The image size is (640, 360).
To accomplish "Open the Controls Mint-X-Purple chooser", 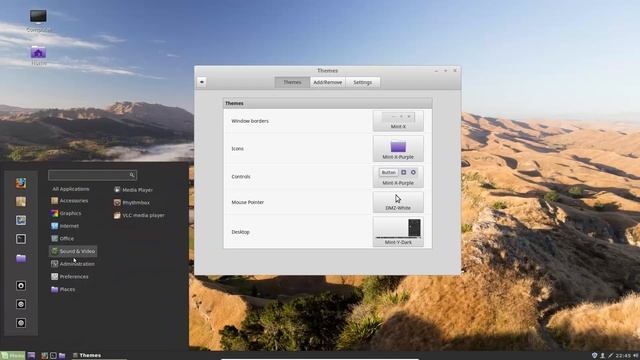I will click(x=398, y=177).
